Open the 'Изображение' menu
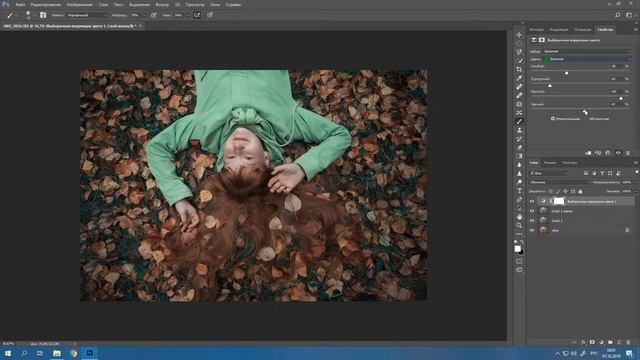The height and width of the screenshot is (360, 640). pyautogui.click(x=80, y=4)
